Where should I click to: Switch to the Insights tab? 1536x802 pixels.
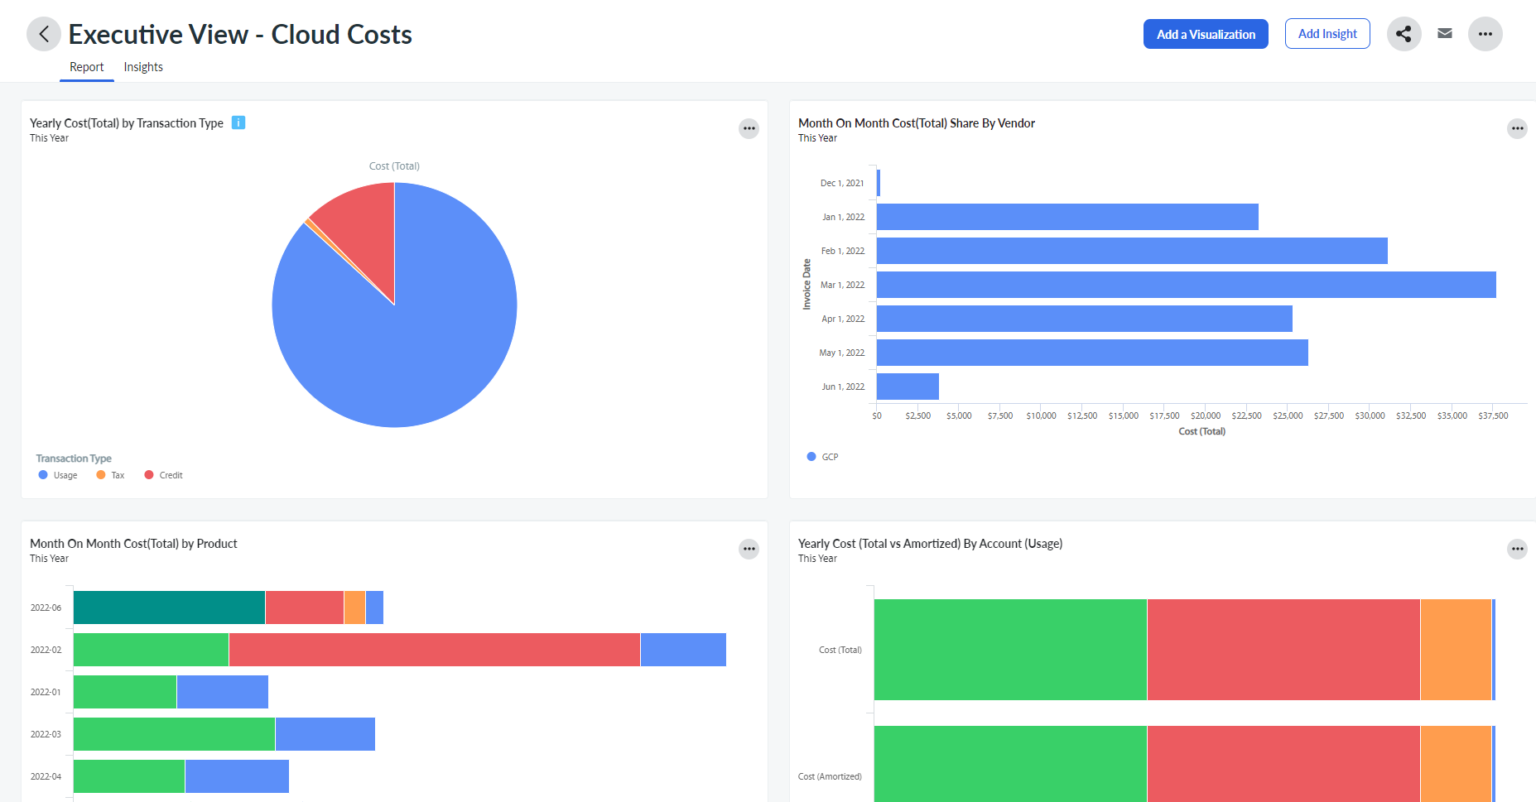point(143,67)
